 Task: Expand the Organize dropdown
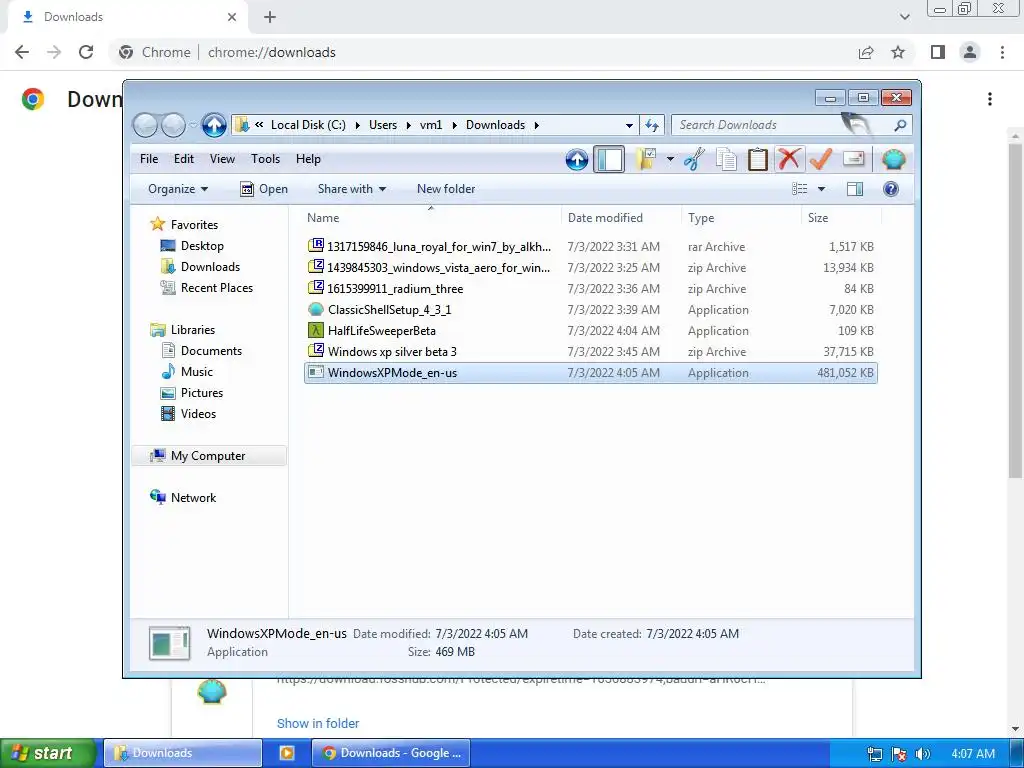point(178,189)
